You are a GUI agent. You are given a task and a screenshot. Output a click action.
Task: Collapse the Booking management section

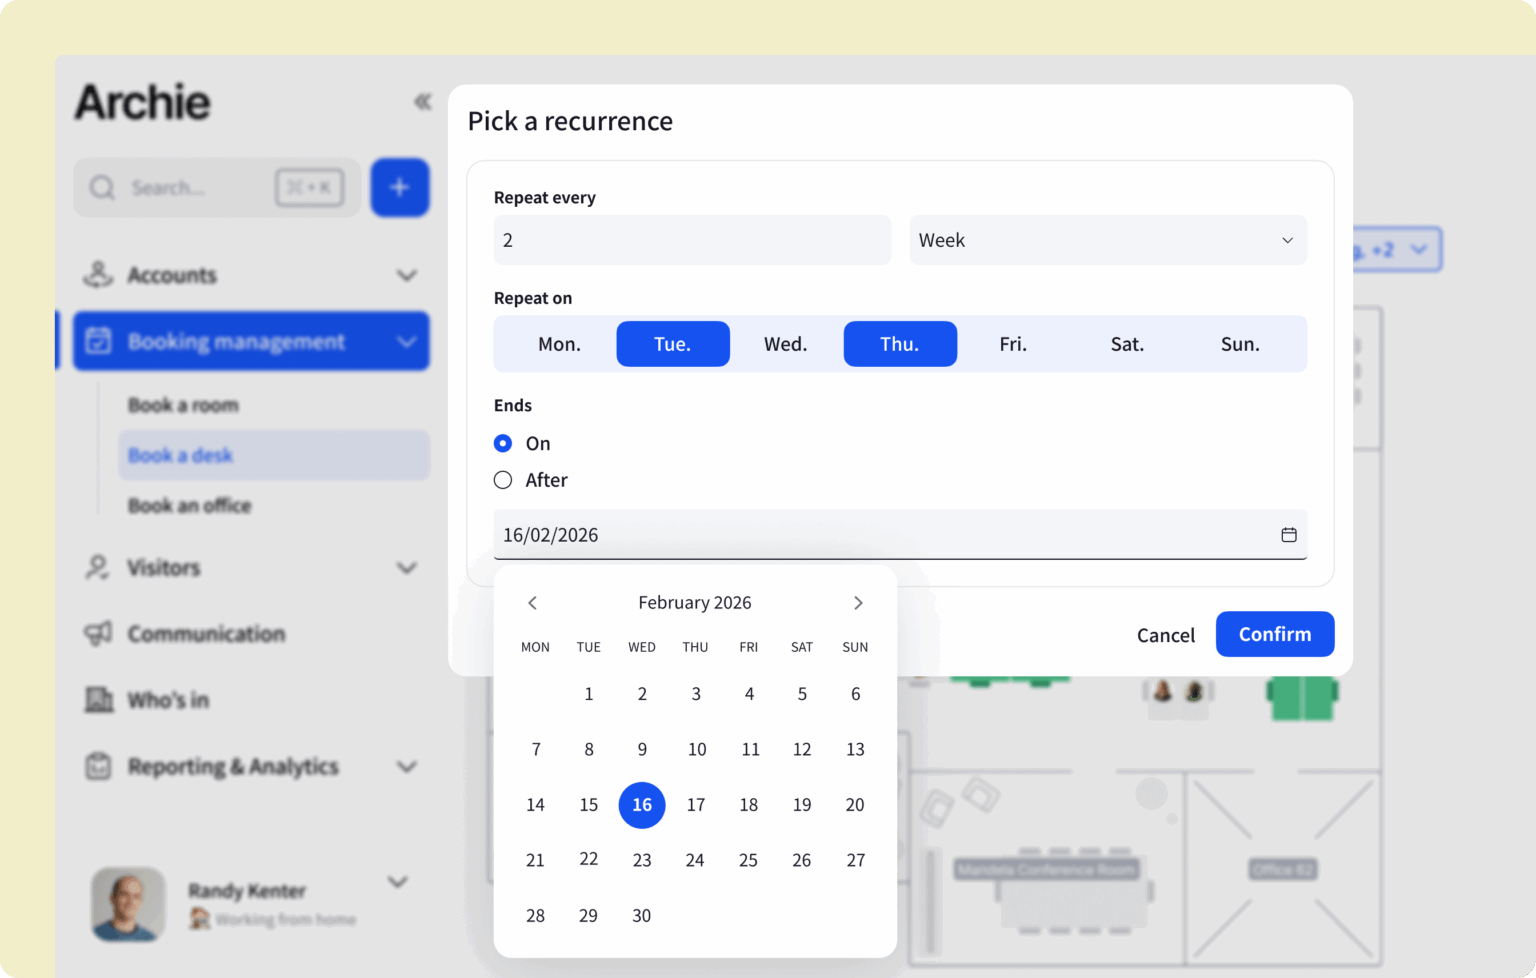point(407,341)
